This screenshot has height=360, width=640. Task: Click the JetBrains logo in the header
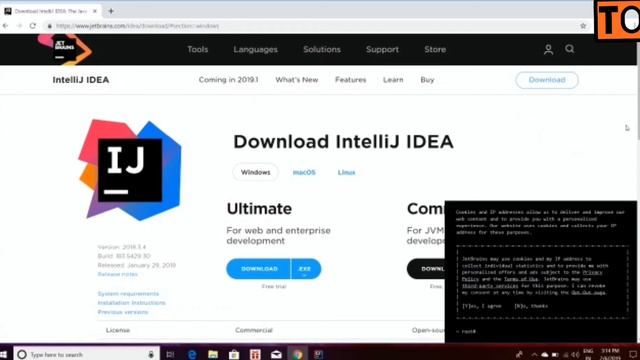point(65,49)
